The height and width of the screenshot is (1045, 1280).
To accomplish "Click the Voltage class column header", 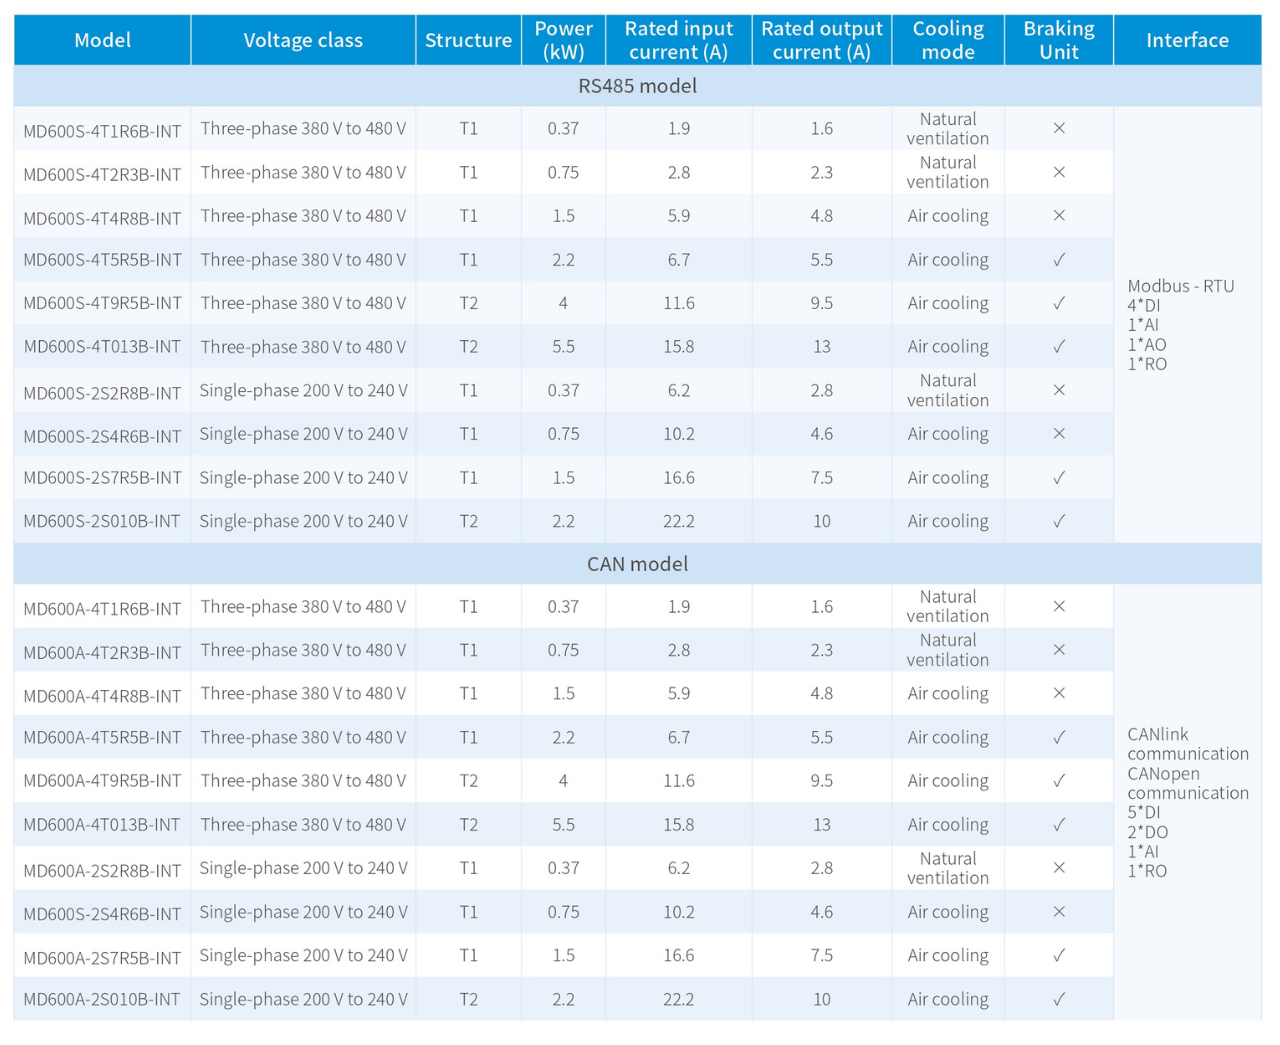I will (303, 40).
